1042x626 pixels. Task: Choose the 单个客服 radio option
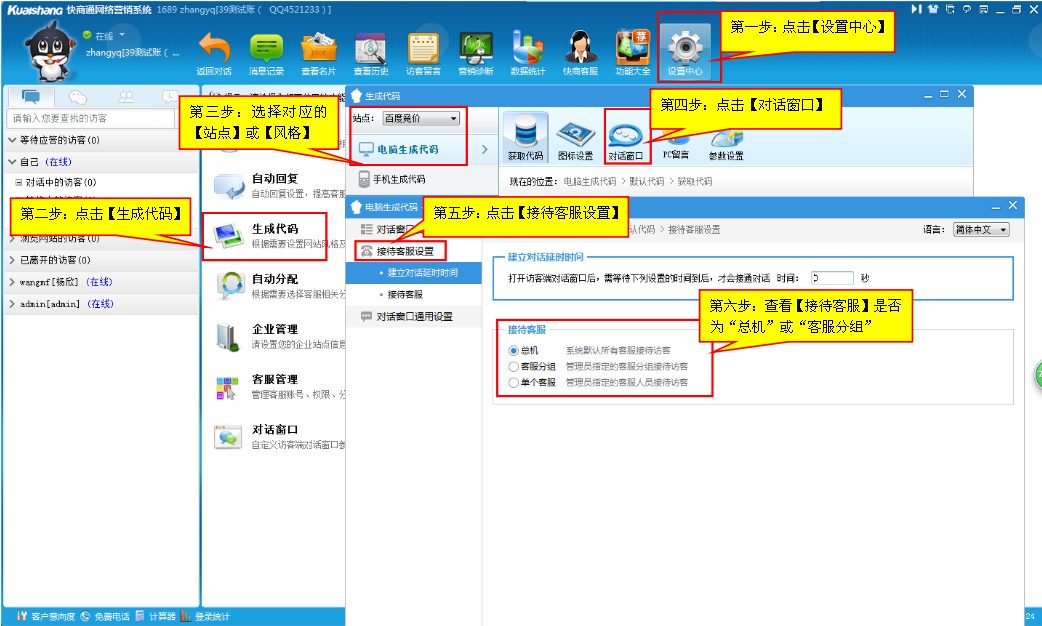514,383
